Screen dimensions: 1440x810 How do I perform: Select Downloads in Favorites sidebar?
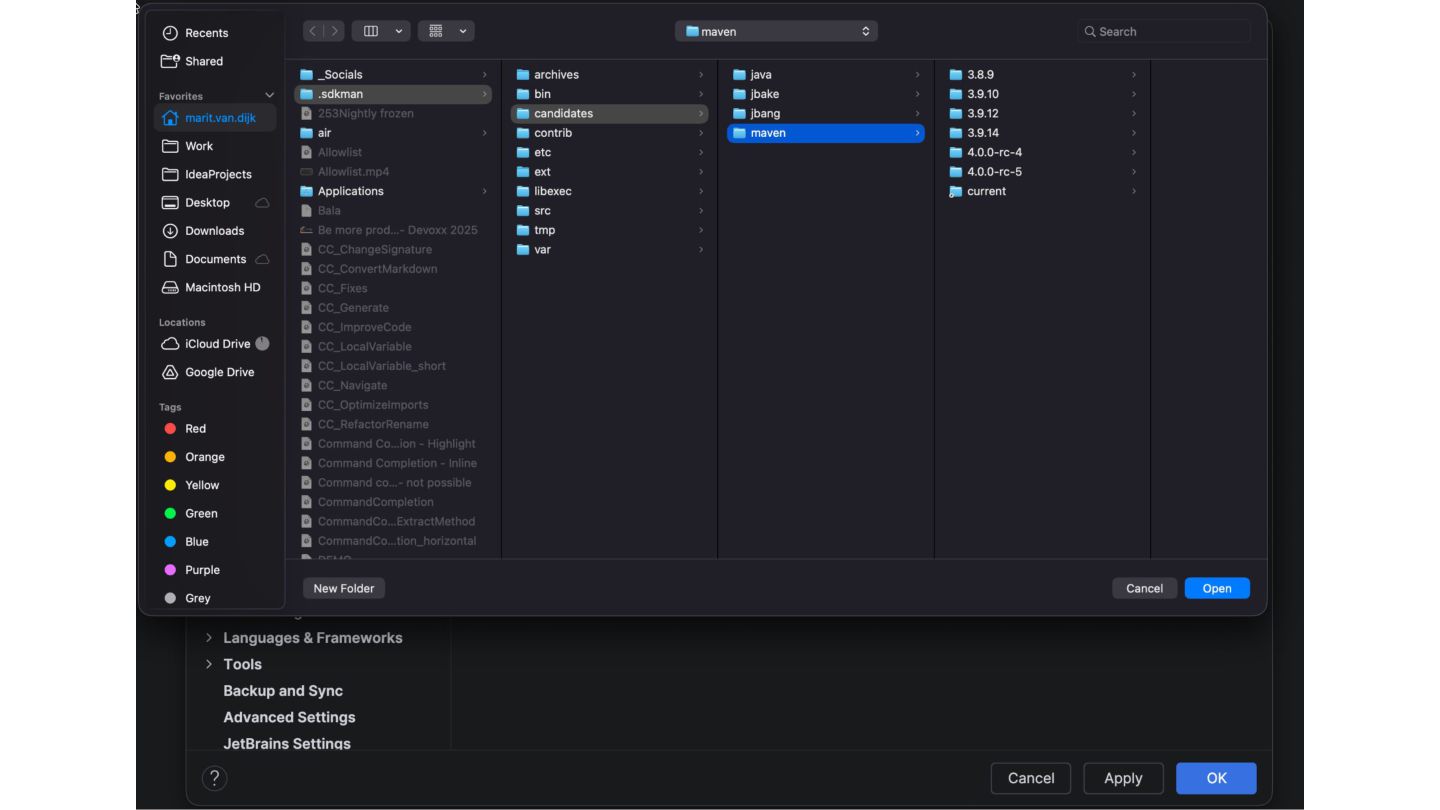pyautogui.click(x=214, y=231)
